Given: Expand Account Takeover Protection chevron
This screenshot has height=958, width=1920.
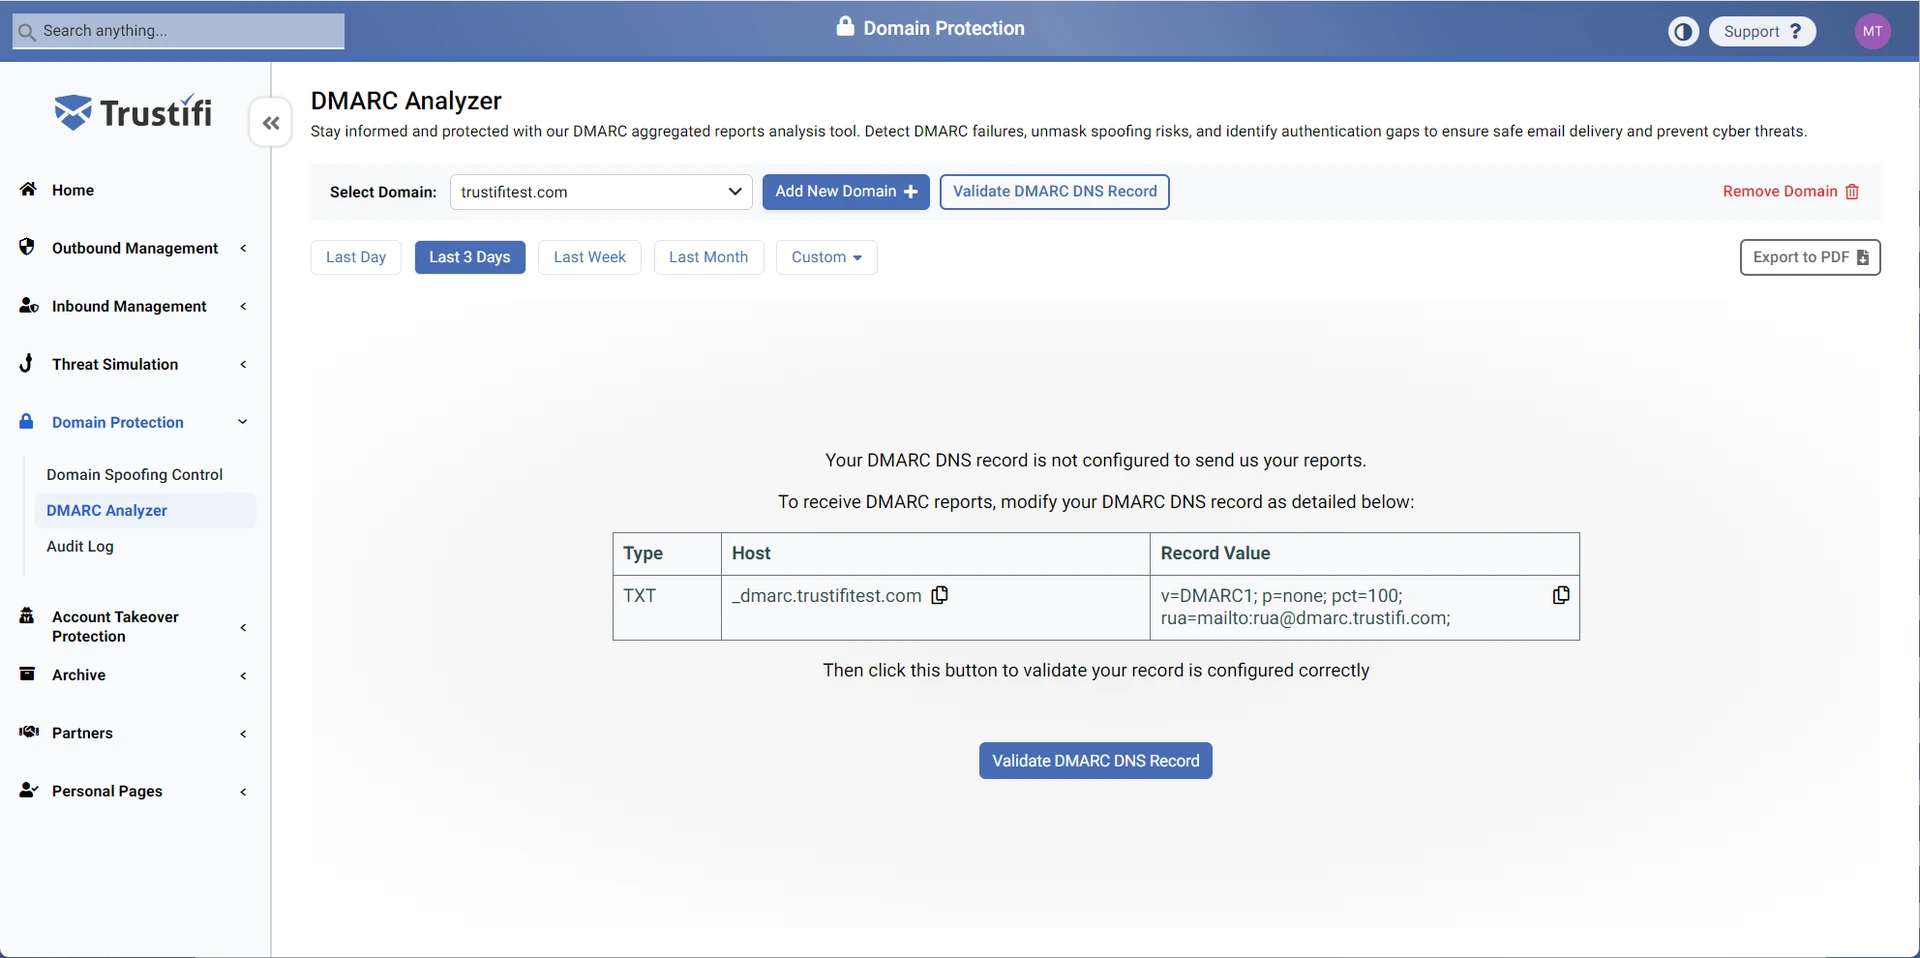Looking at the screenshot, I should [243, 627].
